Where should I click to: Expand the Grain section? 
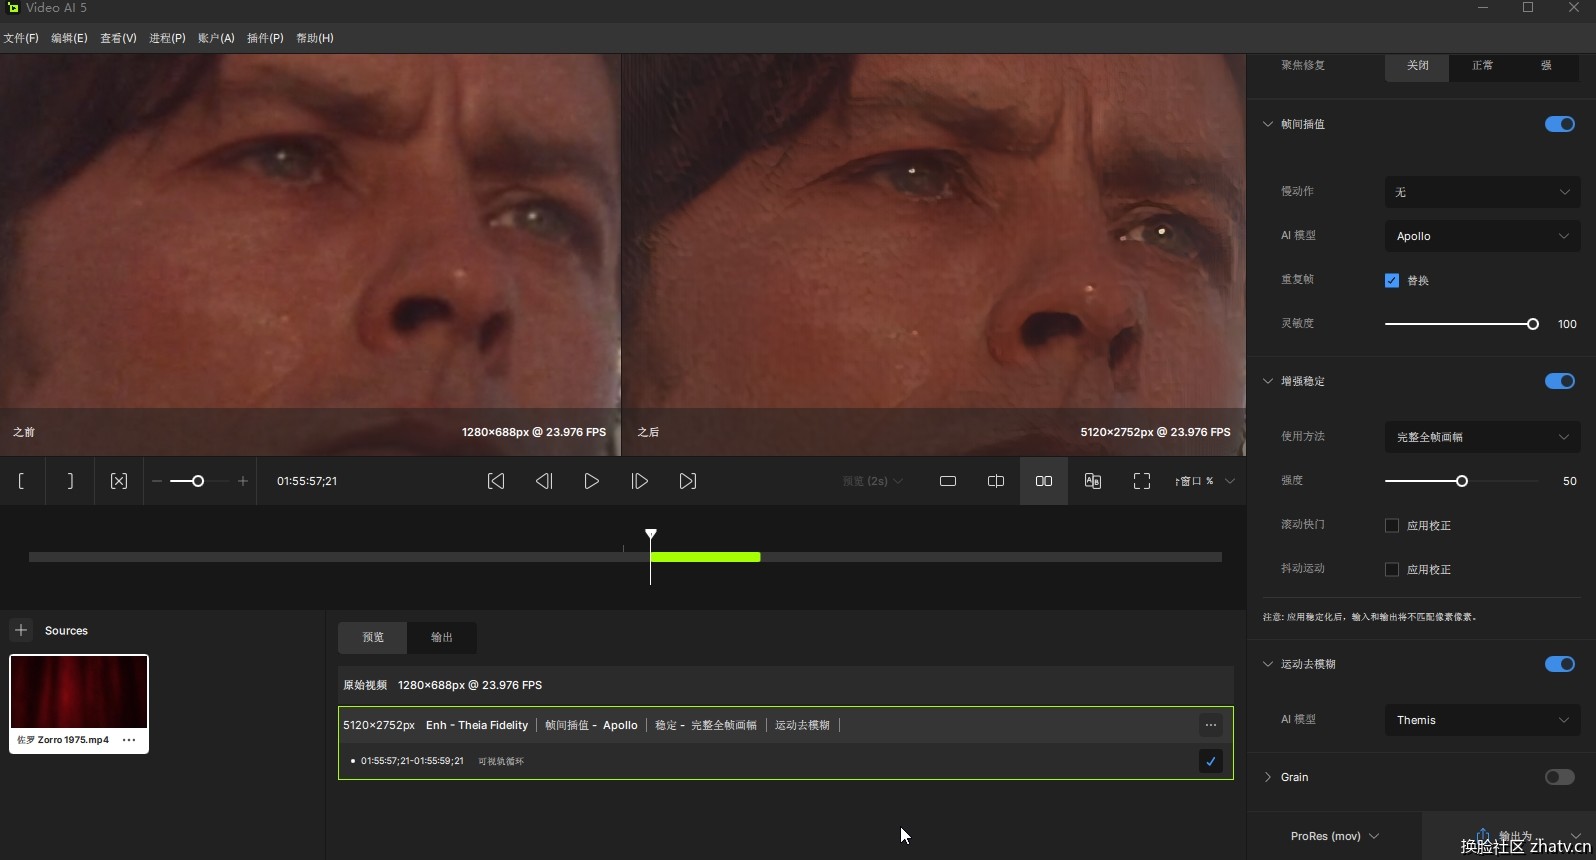pos(1268,777)
